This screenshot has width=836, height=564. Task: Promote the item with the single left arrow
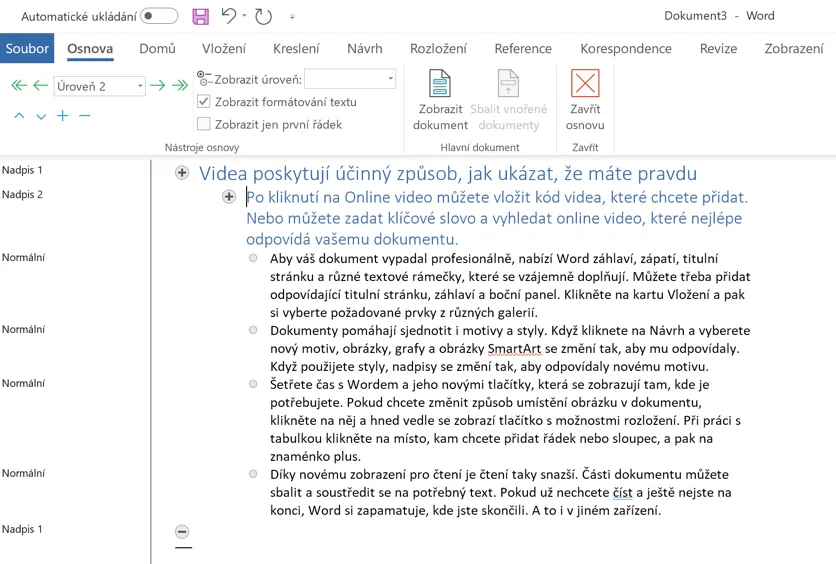41,85
